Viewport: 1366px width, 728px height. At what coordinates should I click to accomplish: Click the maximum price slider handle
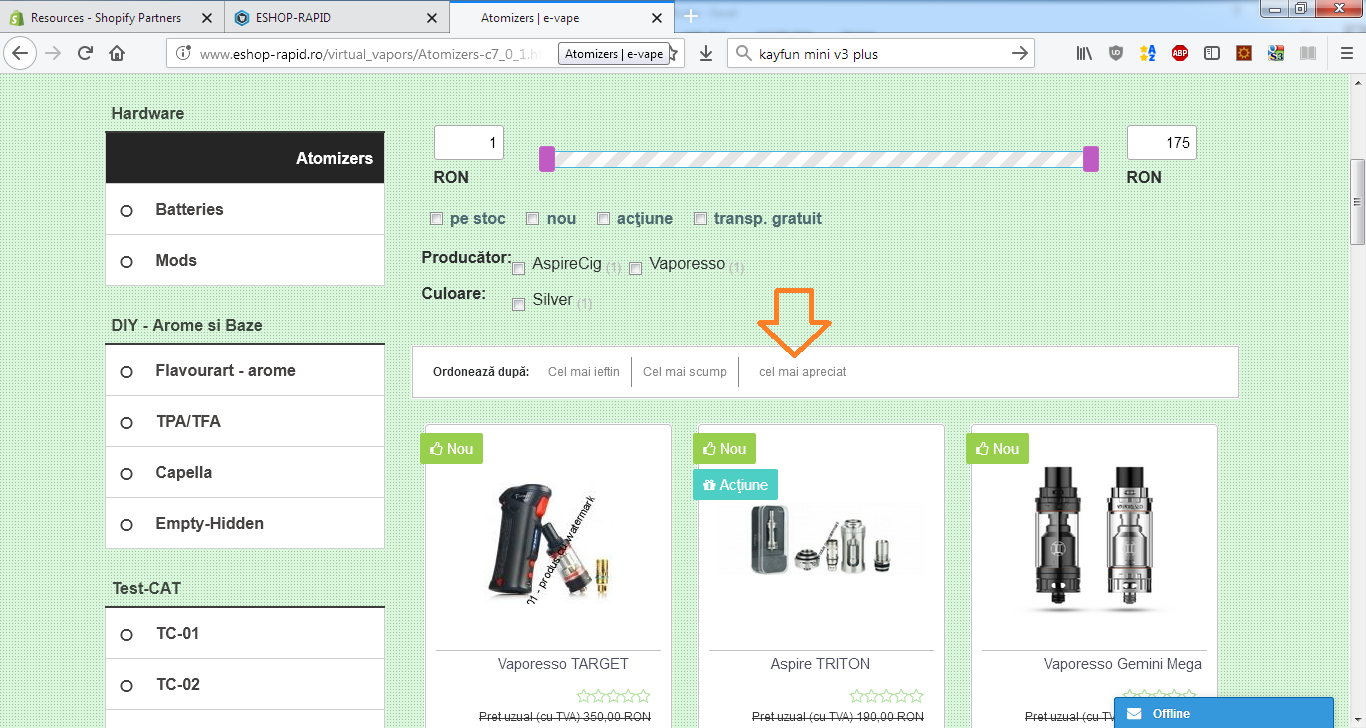click(1091, 159)
